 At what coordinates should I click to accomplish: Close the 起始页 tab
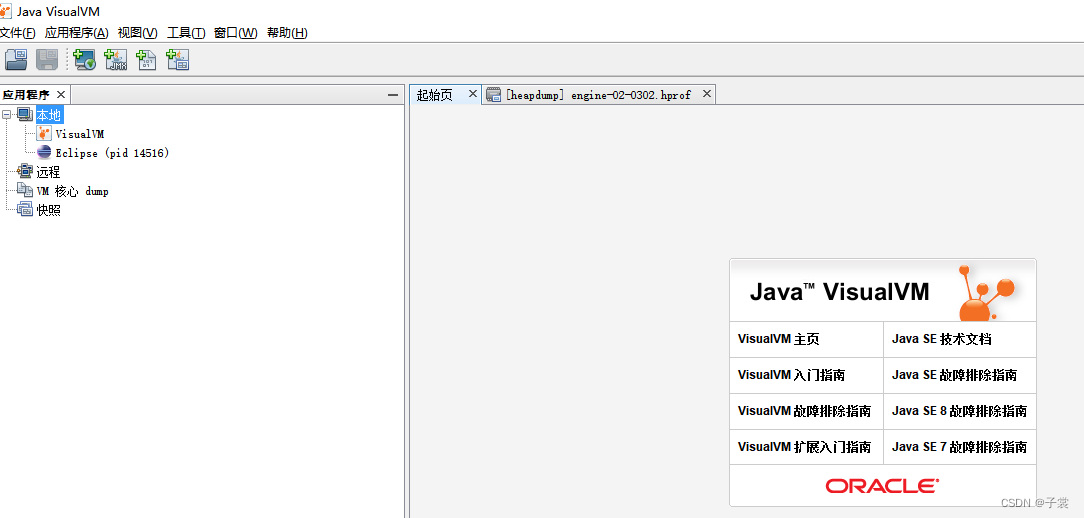(x=473, y=93)
